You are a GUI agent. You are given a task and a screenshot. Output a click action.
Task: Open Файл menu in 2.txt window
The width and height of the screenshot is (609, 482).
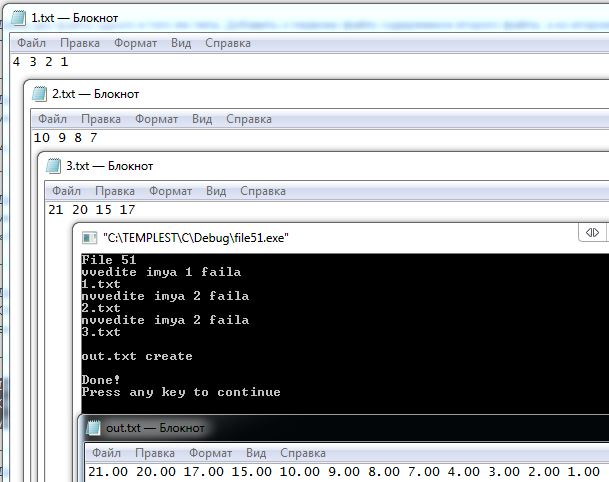point(52,119)
